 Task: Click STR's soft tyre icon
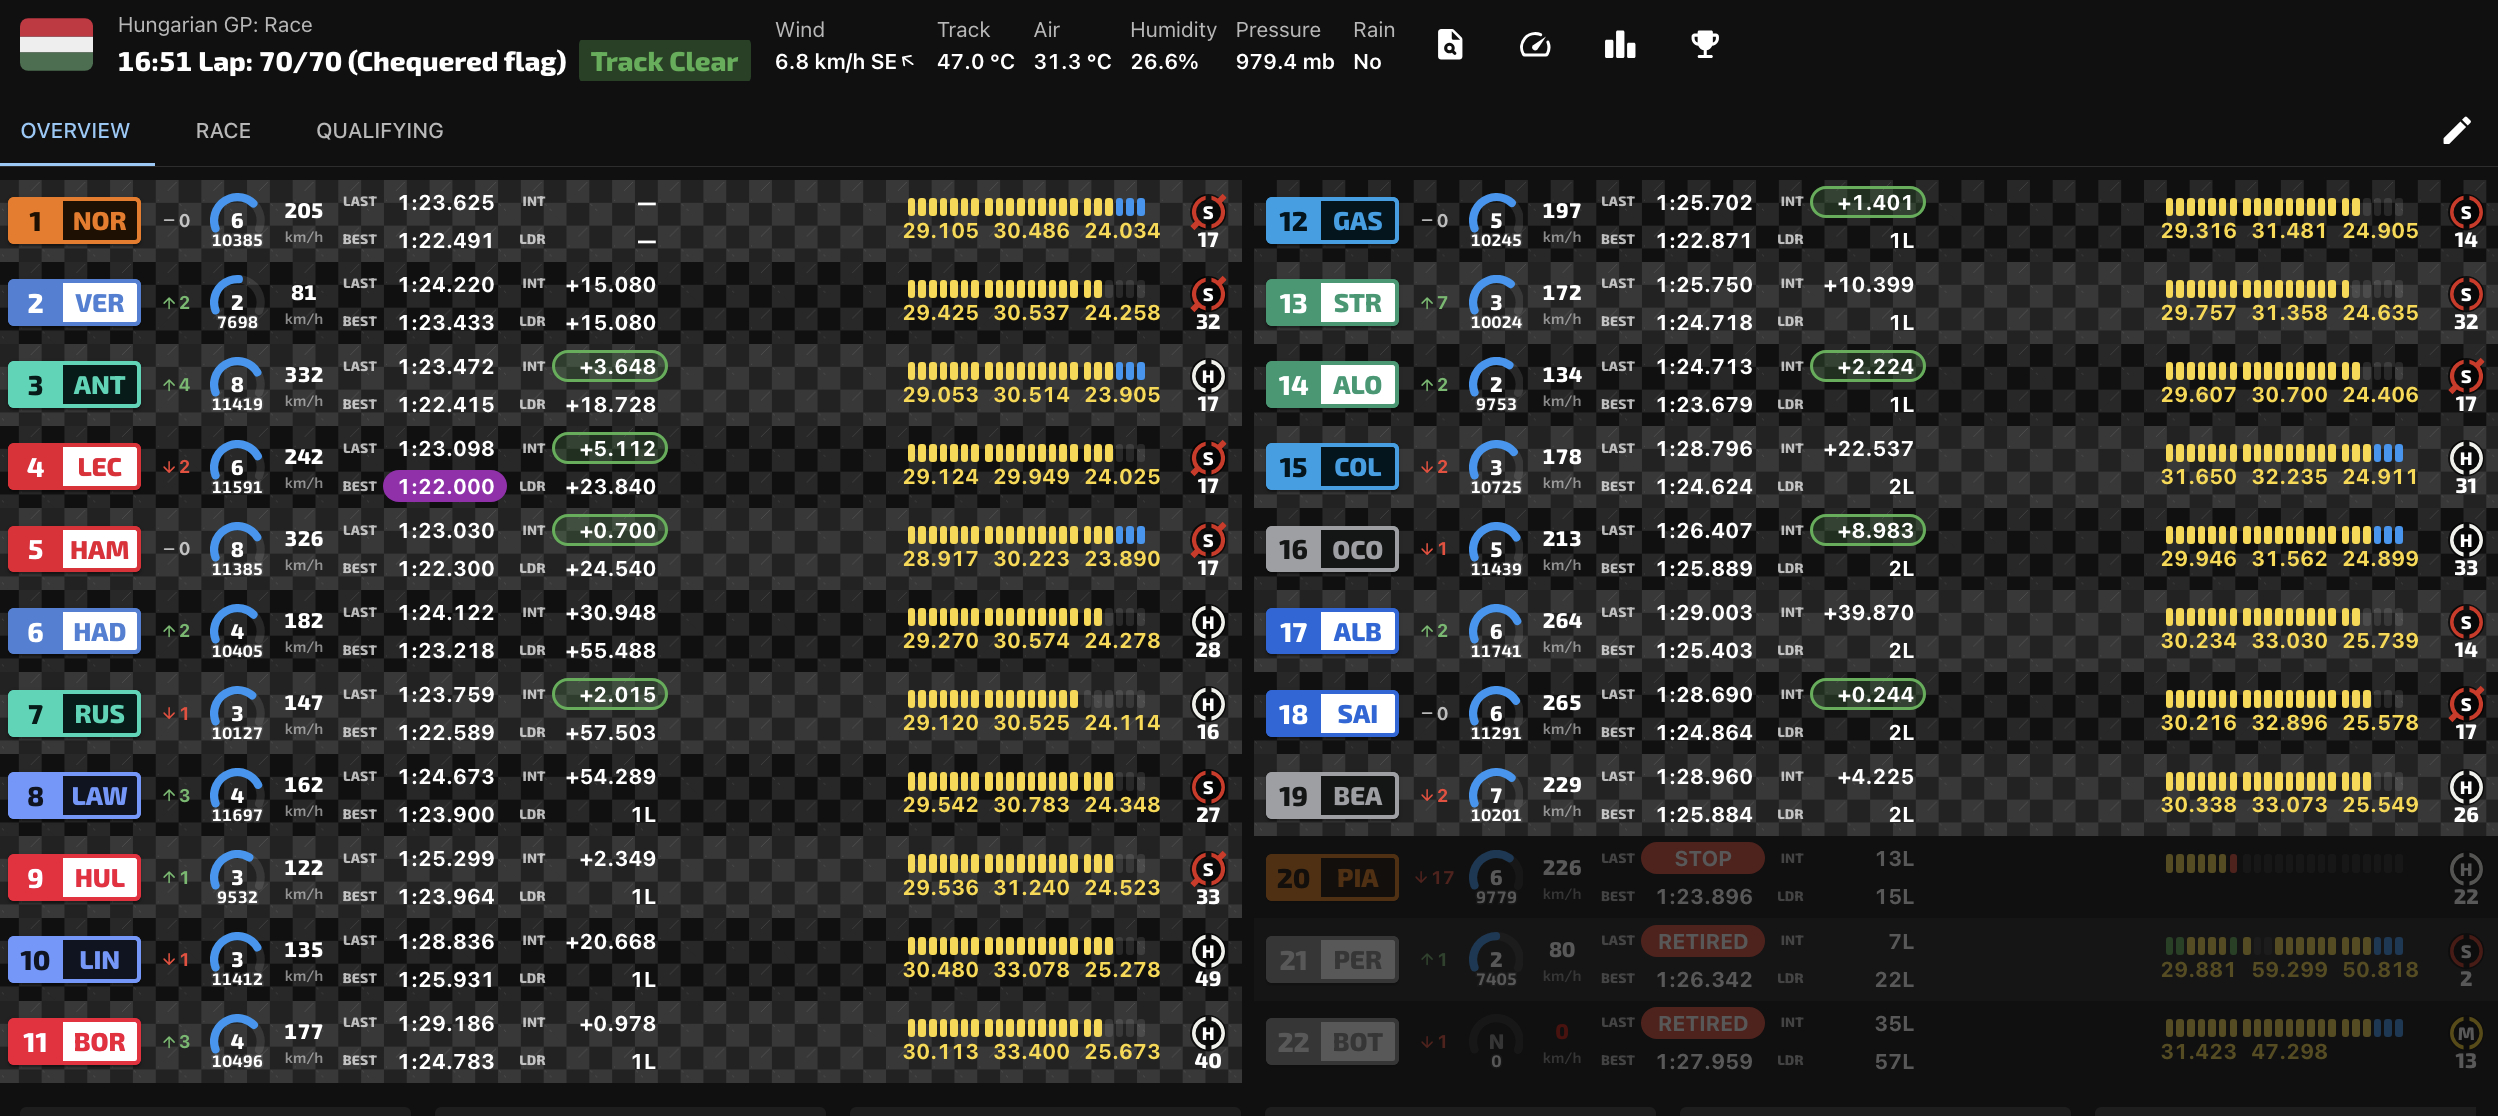click(x=2466, y=294)
